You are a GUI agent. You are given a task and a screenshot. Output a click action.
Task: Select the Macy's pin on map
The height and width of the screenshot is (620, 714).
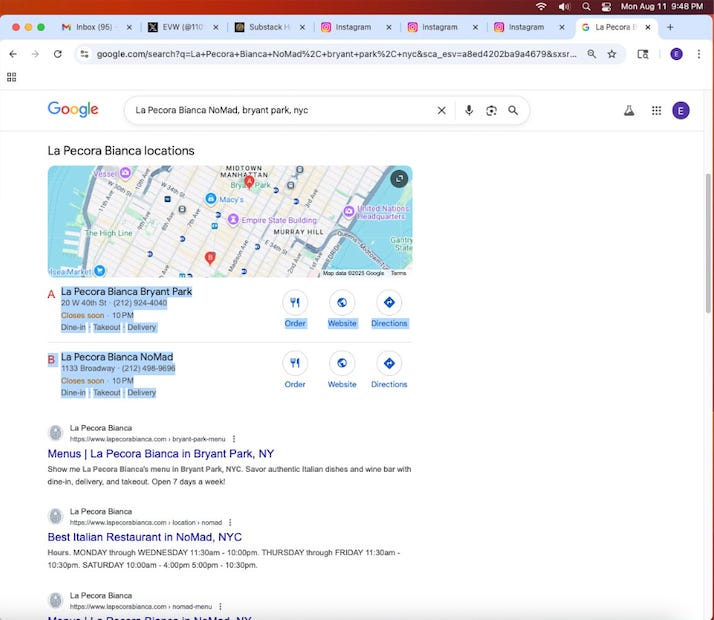click(x=210, y=199)
